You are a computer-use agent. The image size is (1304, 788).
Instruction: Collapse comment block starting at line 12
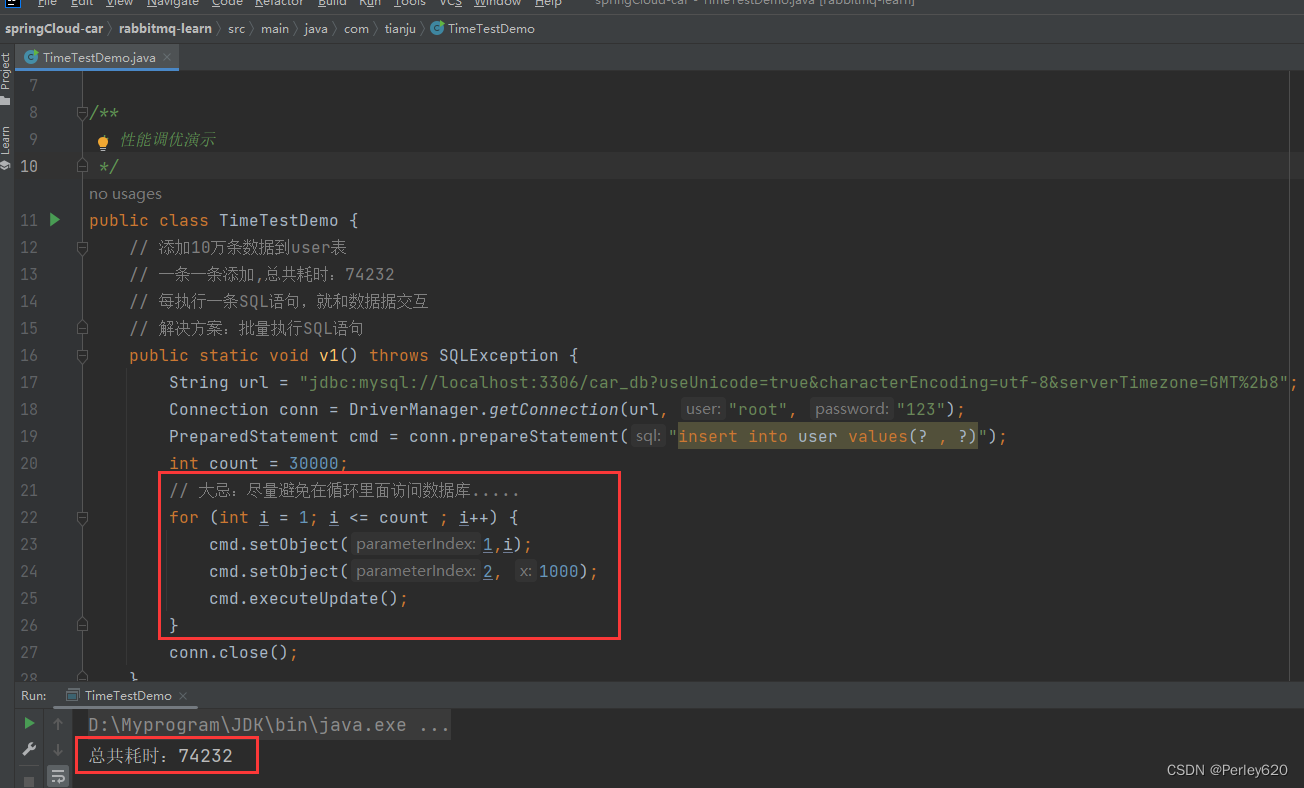pyautogui.click(x=82, y=247)
